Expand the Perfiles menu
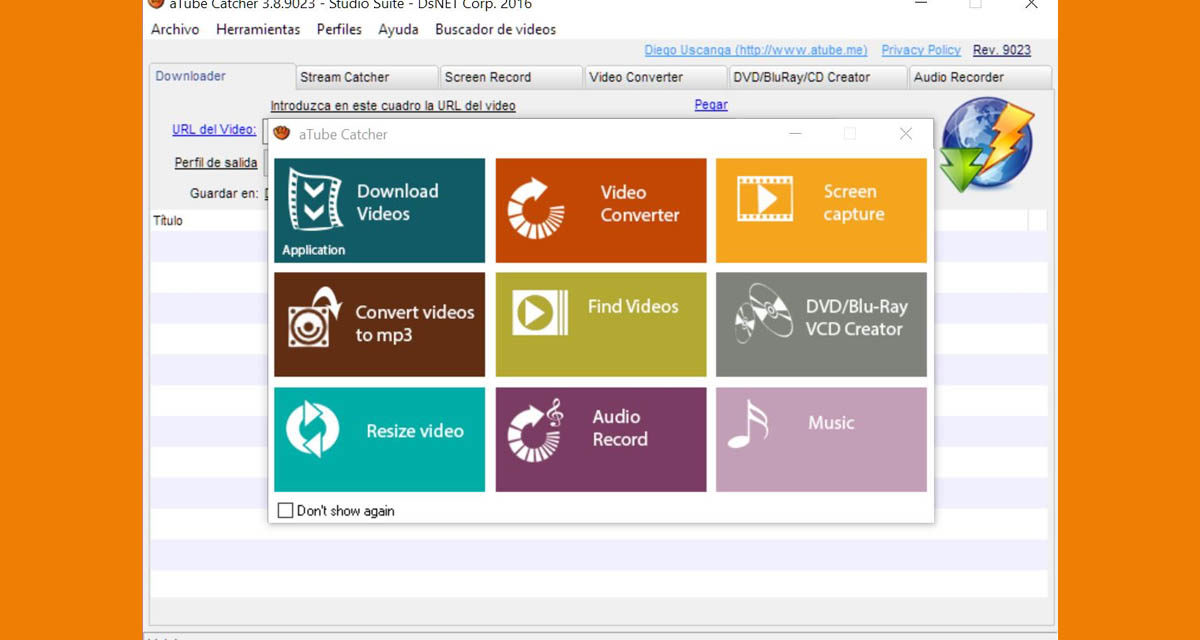This screenshot has width=1200, height=640. [339, 30]
